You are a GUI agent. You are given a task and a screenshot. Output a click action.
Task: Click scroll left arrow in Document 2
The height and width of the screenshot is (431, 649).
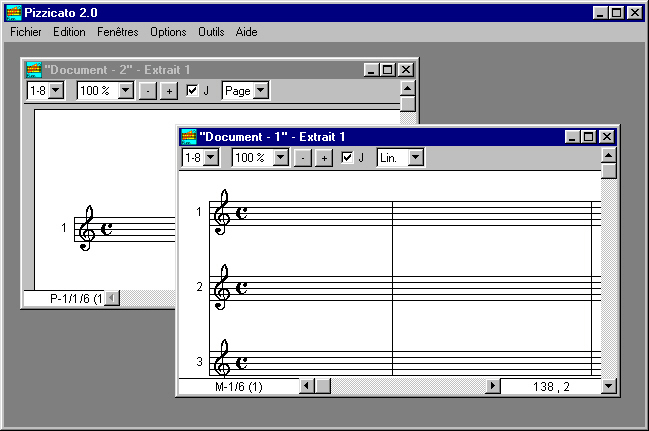click(112, 298)
